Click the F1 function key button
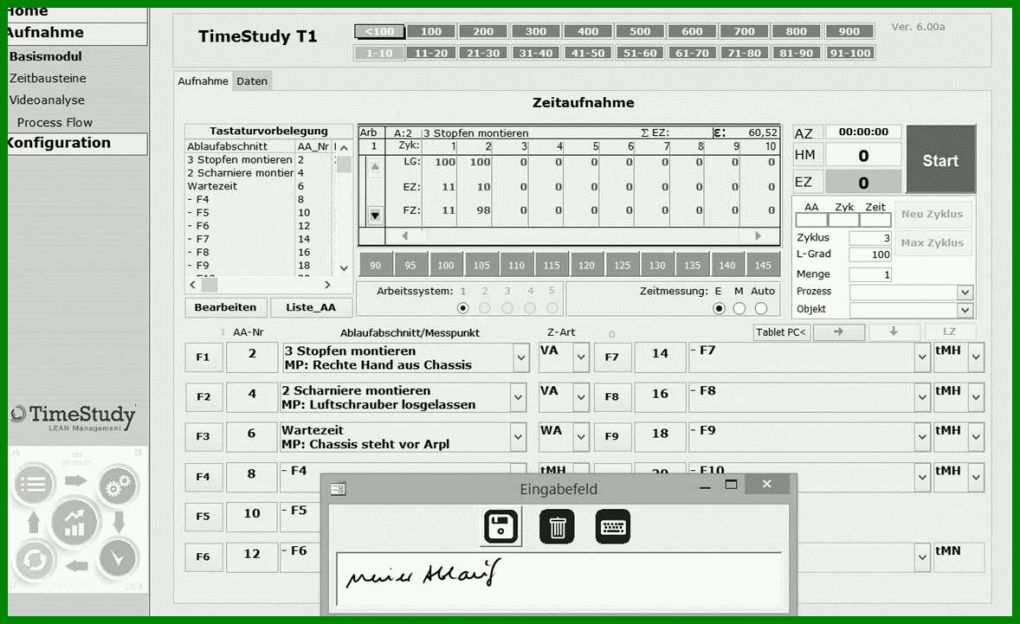This screenshot has width=1020, height=624. (203, 357)
